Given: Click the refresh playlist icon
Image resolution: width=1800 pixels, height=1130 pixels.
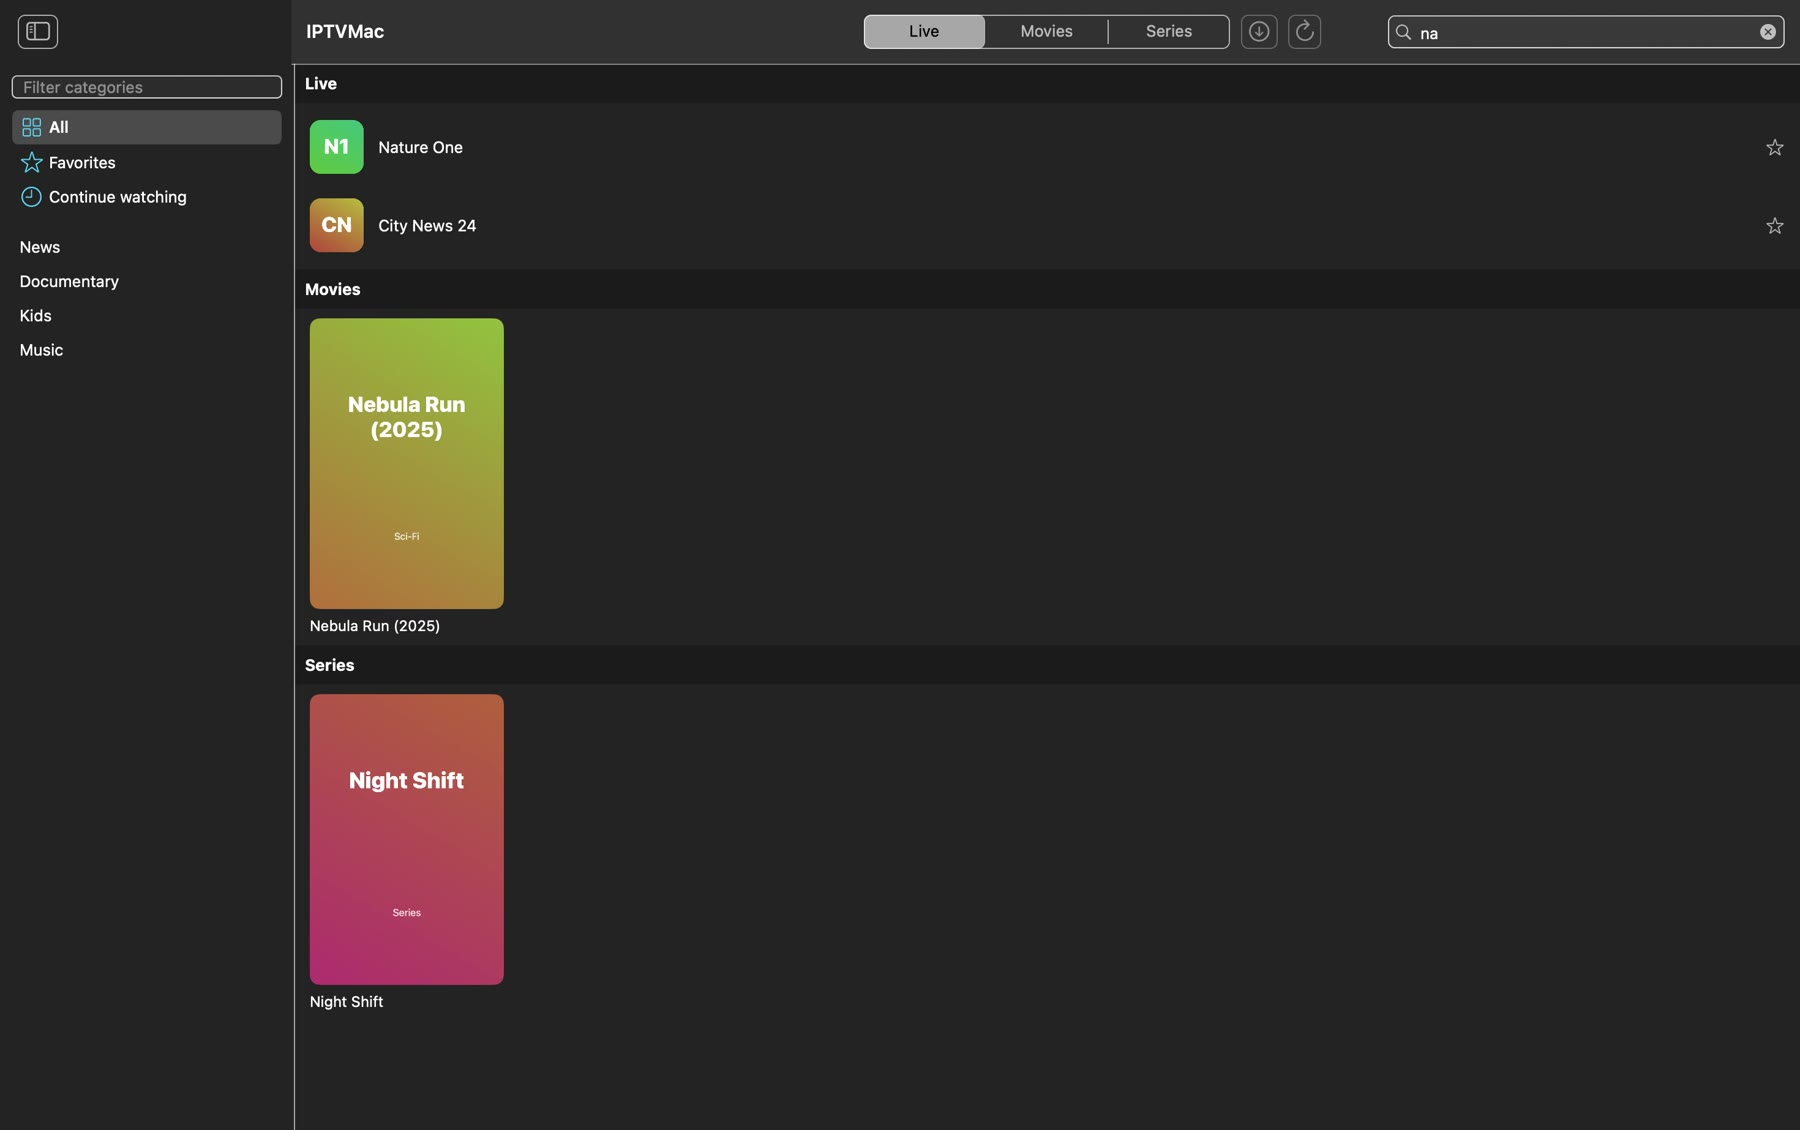Looking at the screenshot, I should pos(1304,32).
